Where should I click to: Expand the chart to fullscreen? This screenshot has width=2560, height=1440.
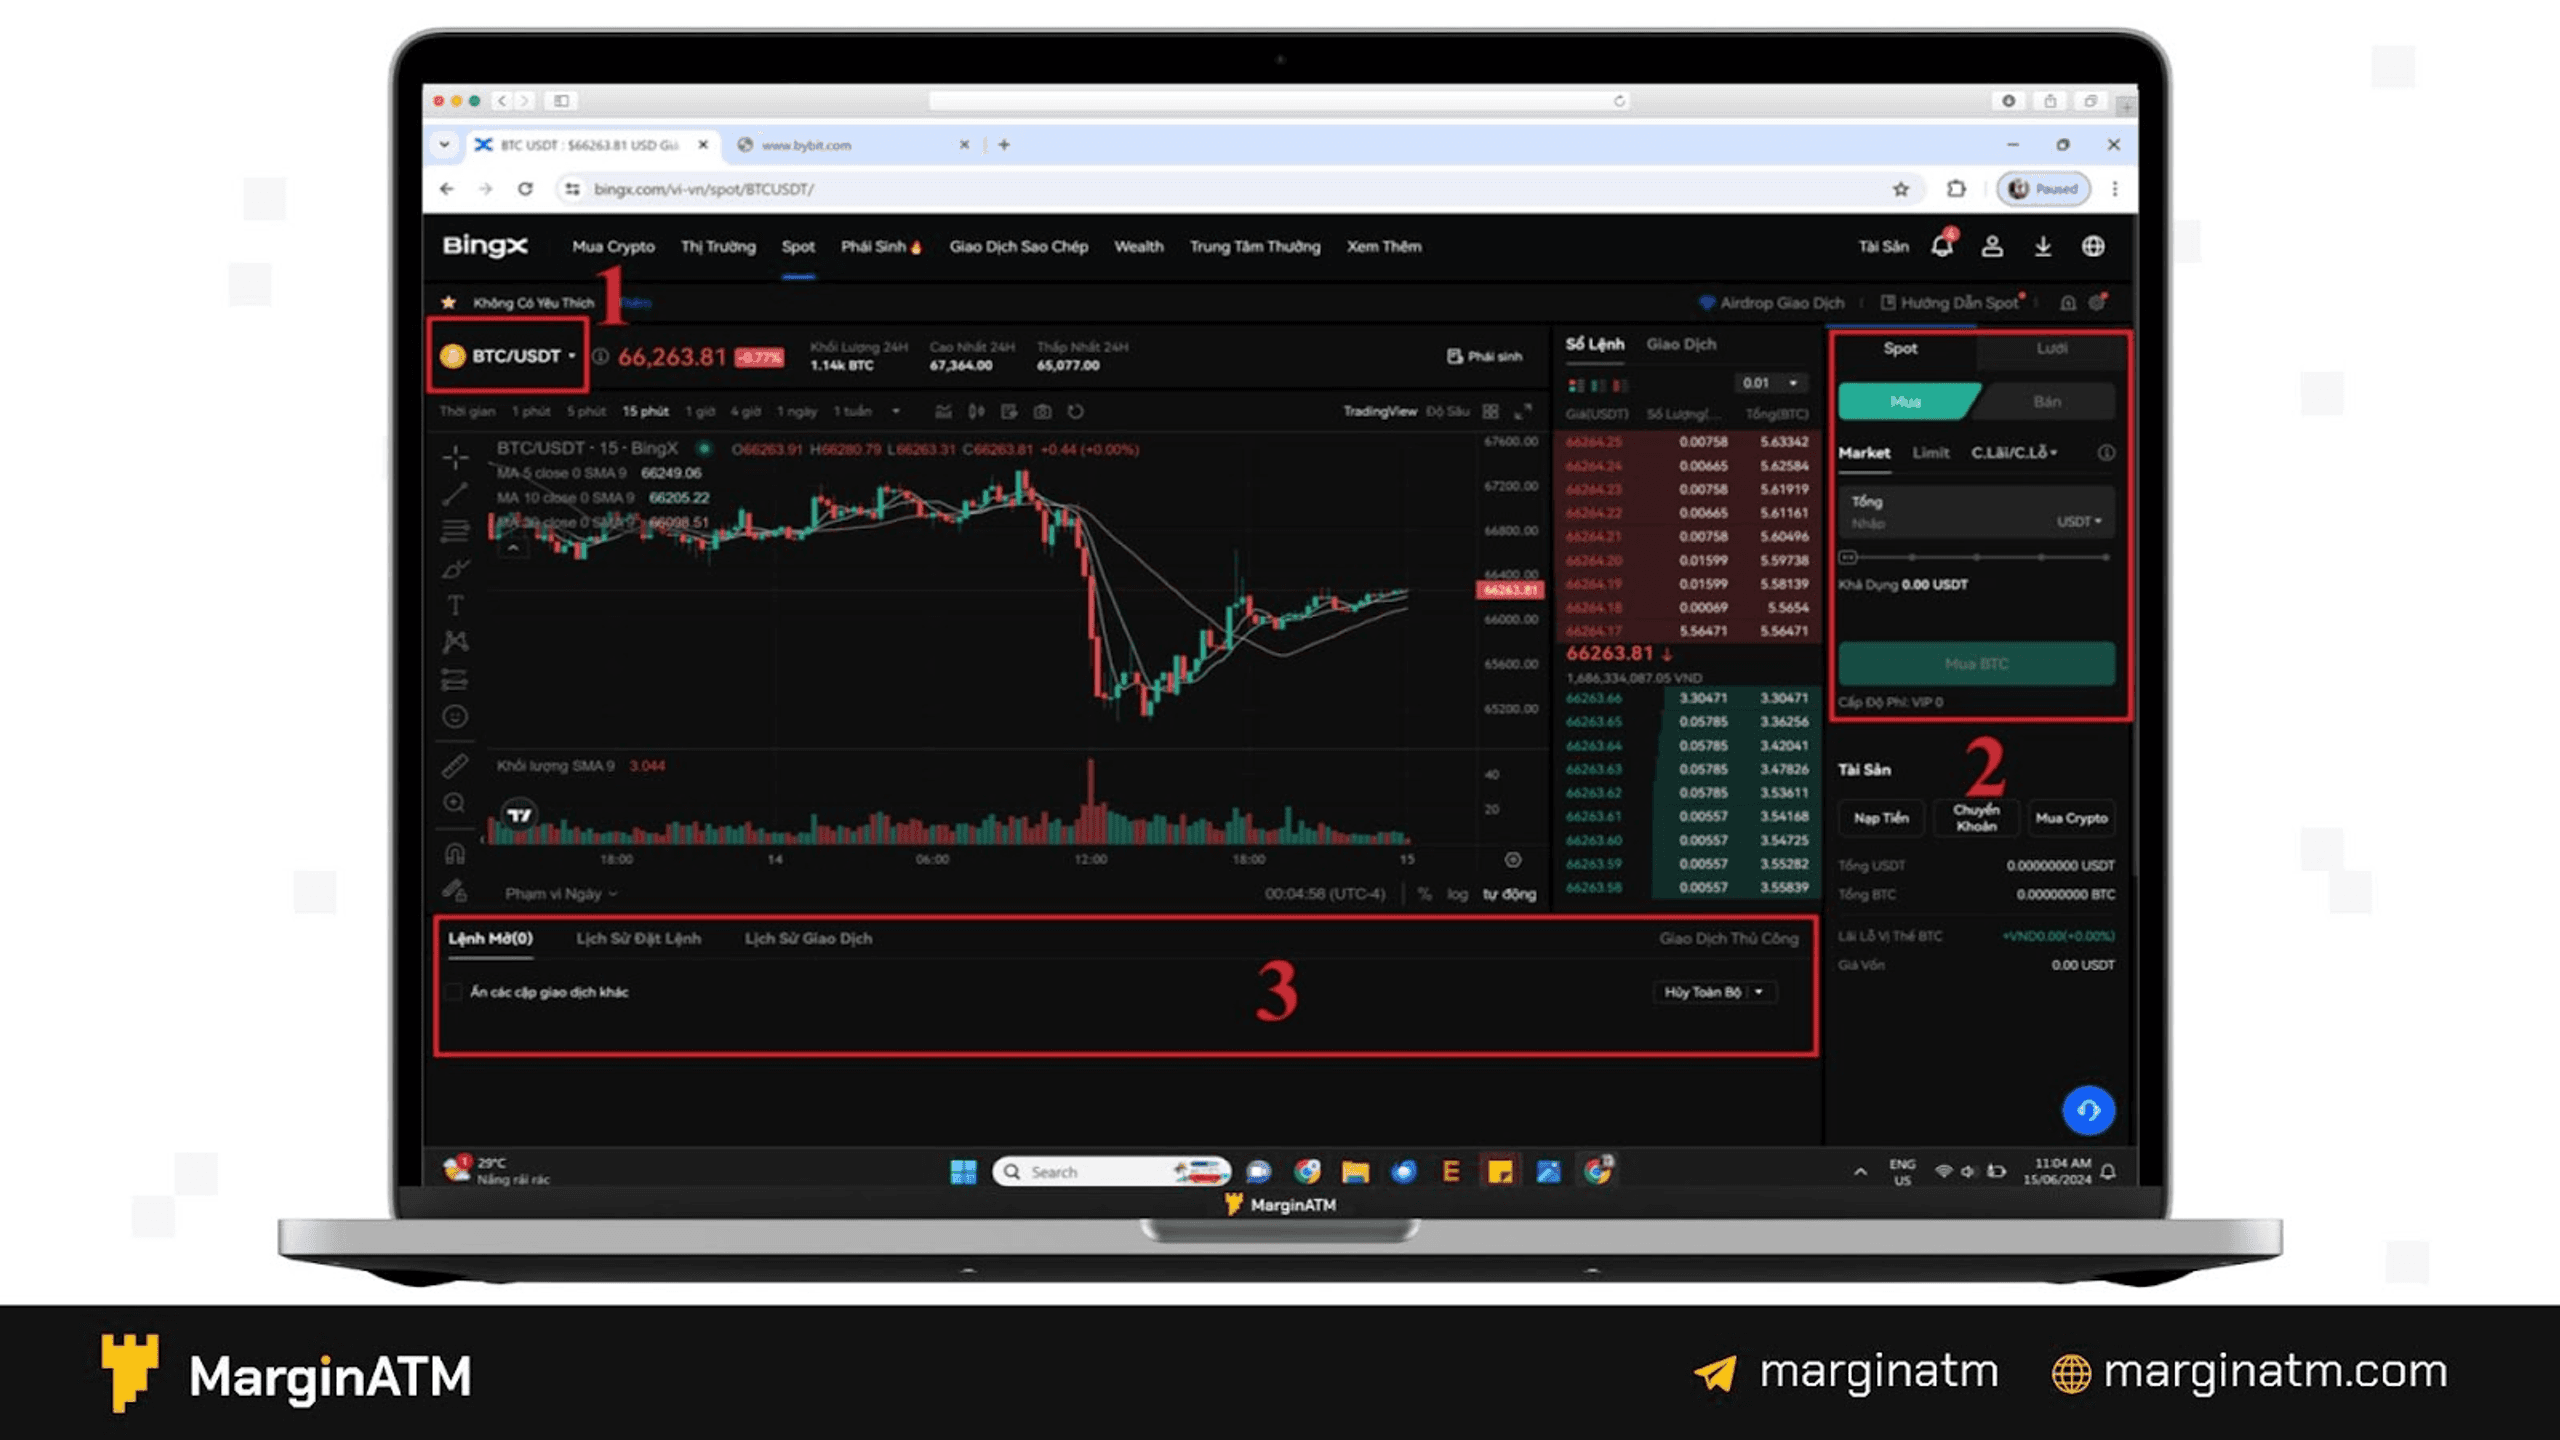tap(1523, 412)
